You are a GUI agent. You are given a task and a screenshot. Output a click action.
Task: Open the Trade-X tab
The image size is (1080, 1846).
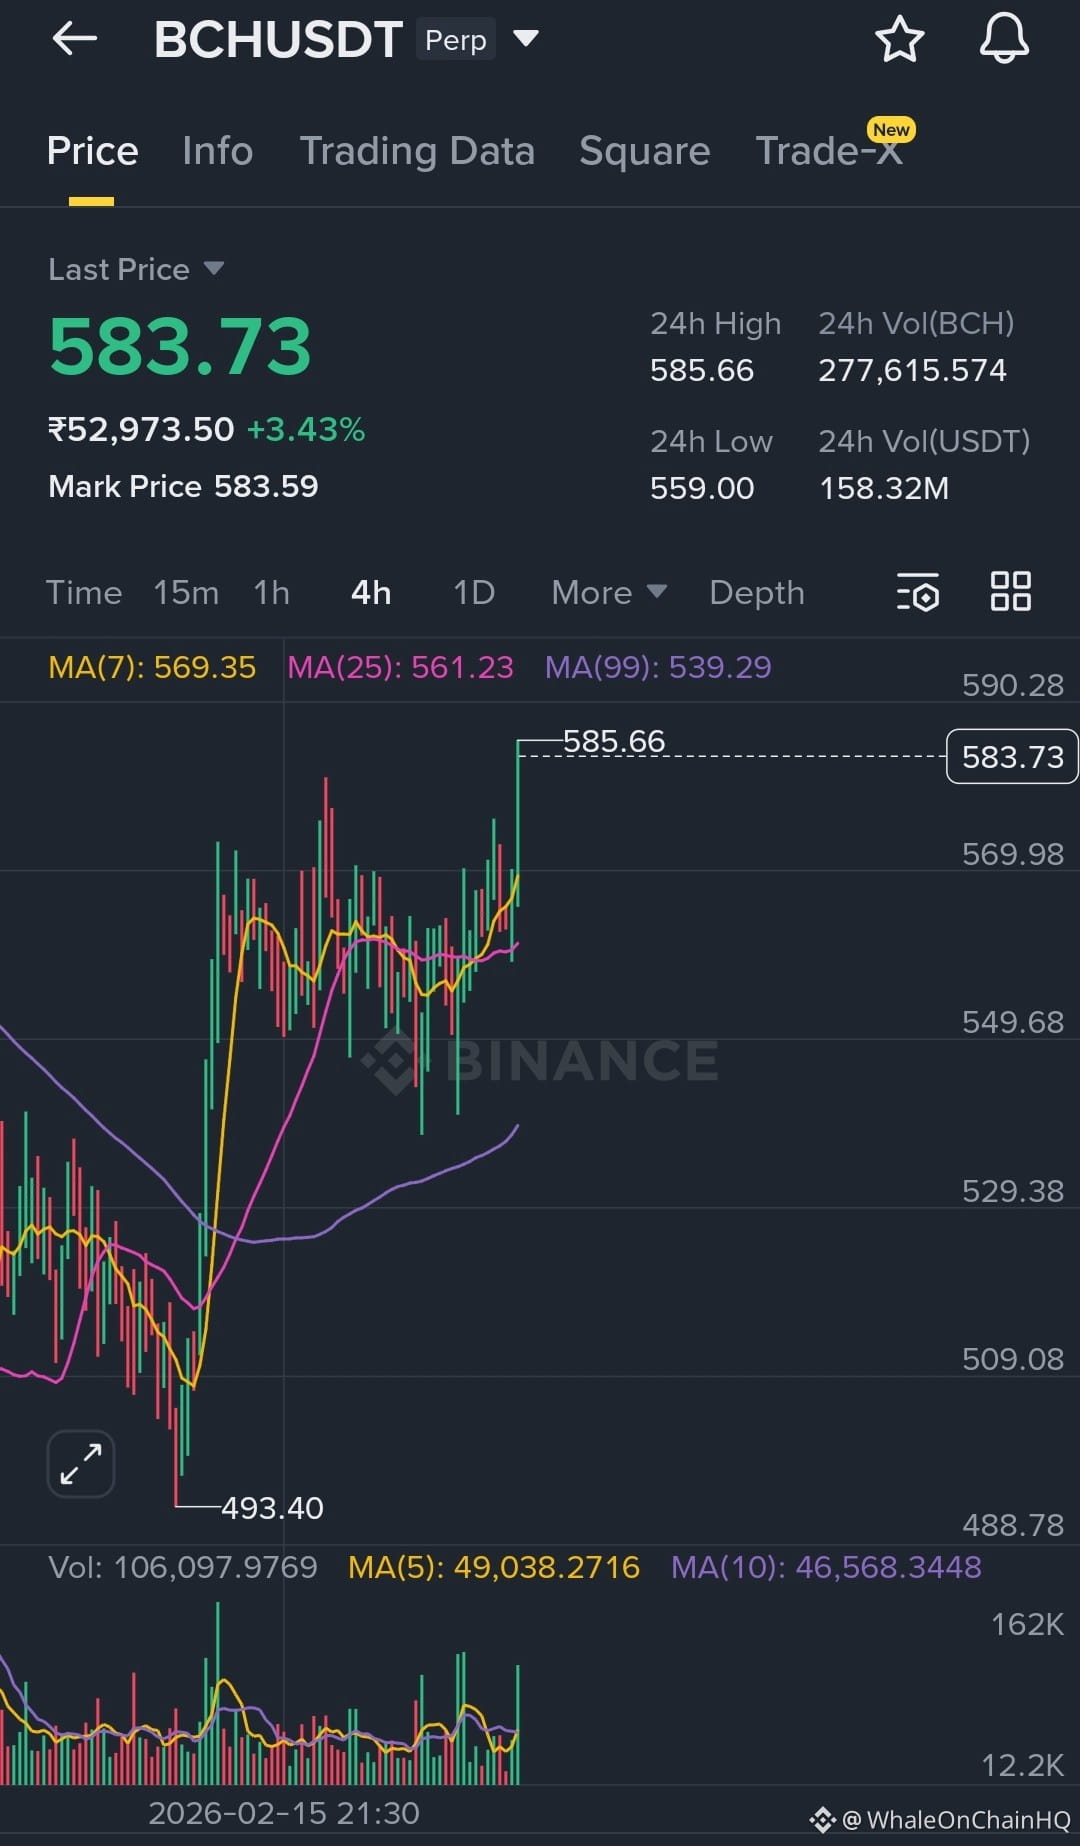tap(829, 151)
